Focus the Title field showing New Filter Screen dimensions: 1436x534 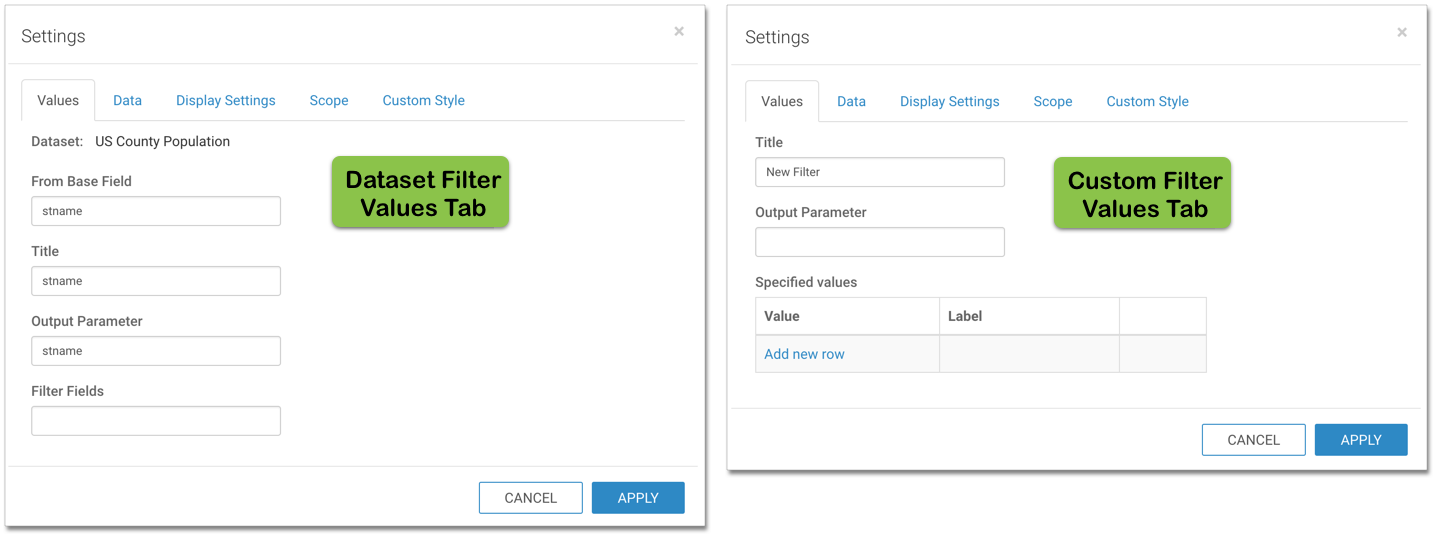879,172
